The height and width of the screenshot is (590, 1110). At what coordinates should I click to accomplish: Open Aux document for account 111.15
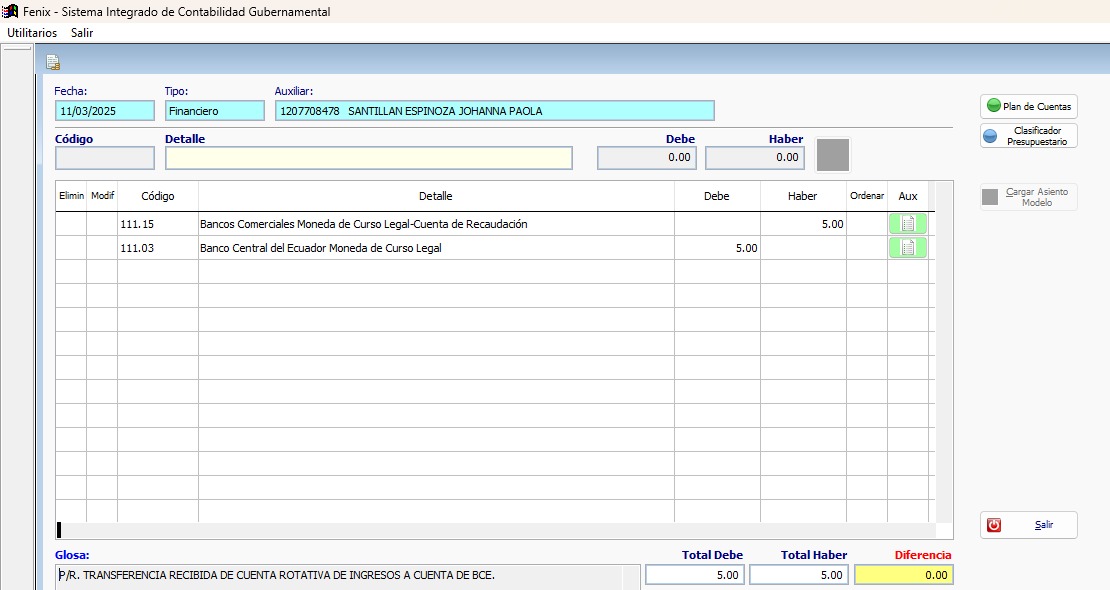pos(907,224)
